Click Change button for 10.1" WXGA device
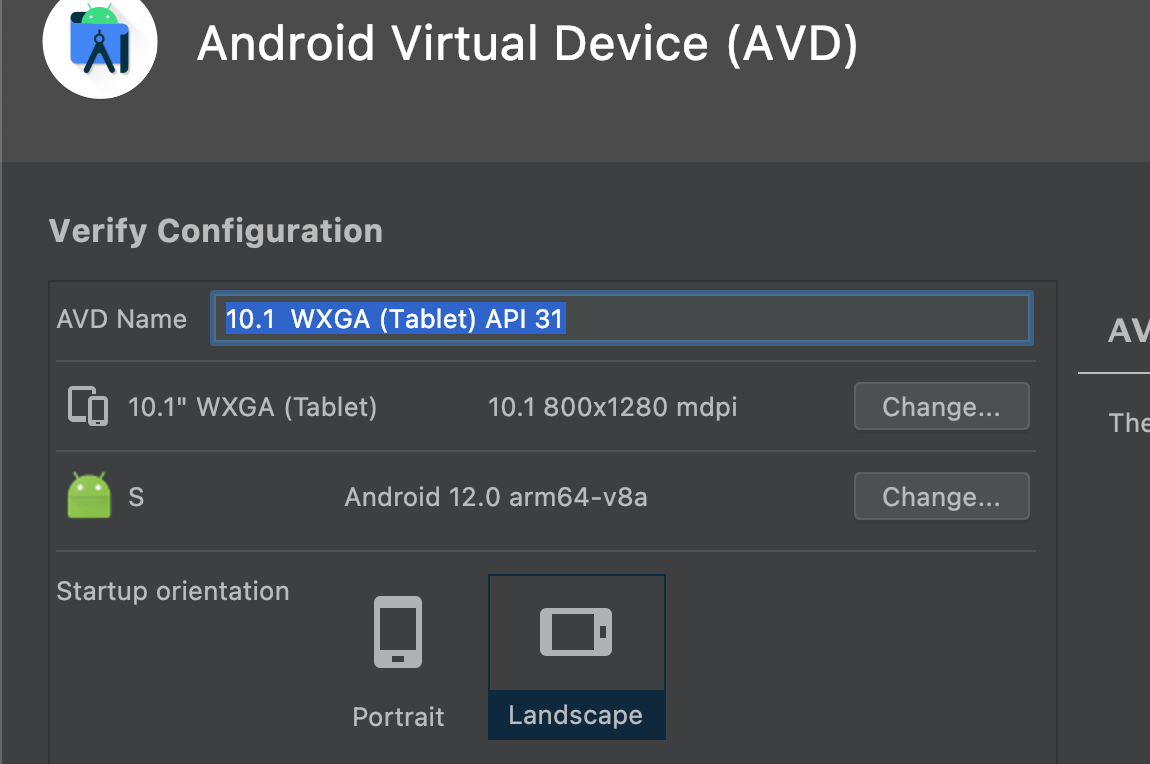 coord(942,406)
